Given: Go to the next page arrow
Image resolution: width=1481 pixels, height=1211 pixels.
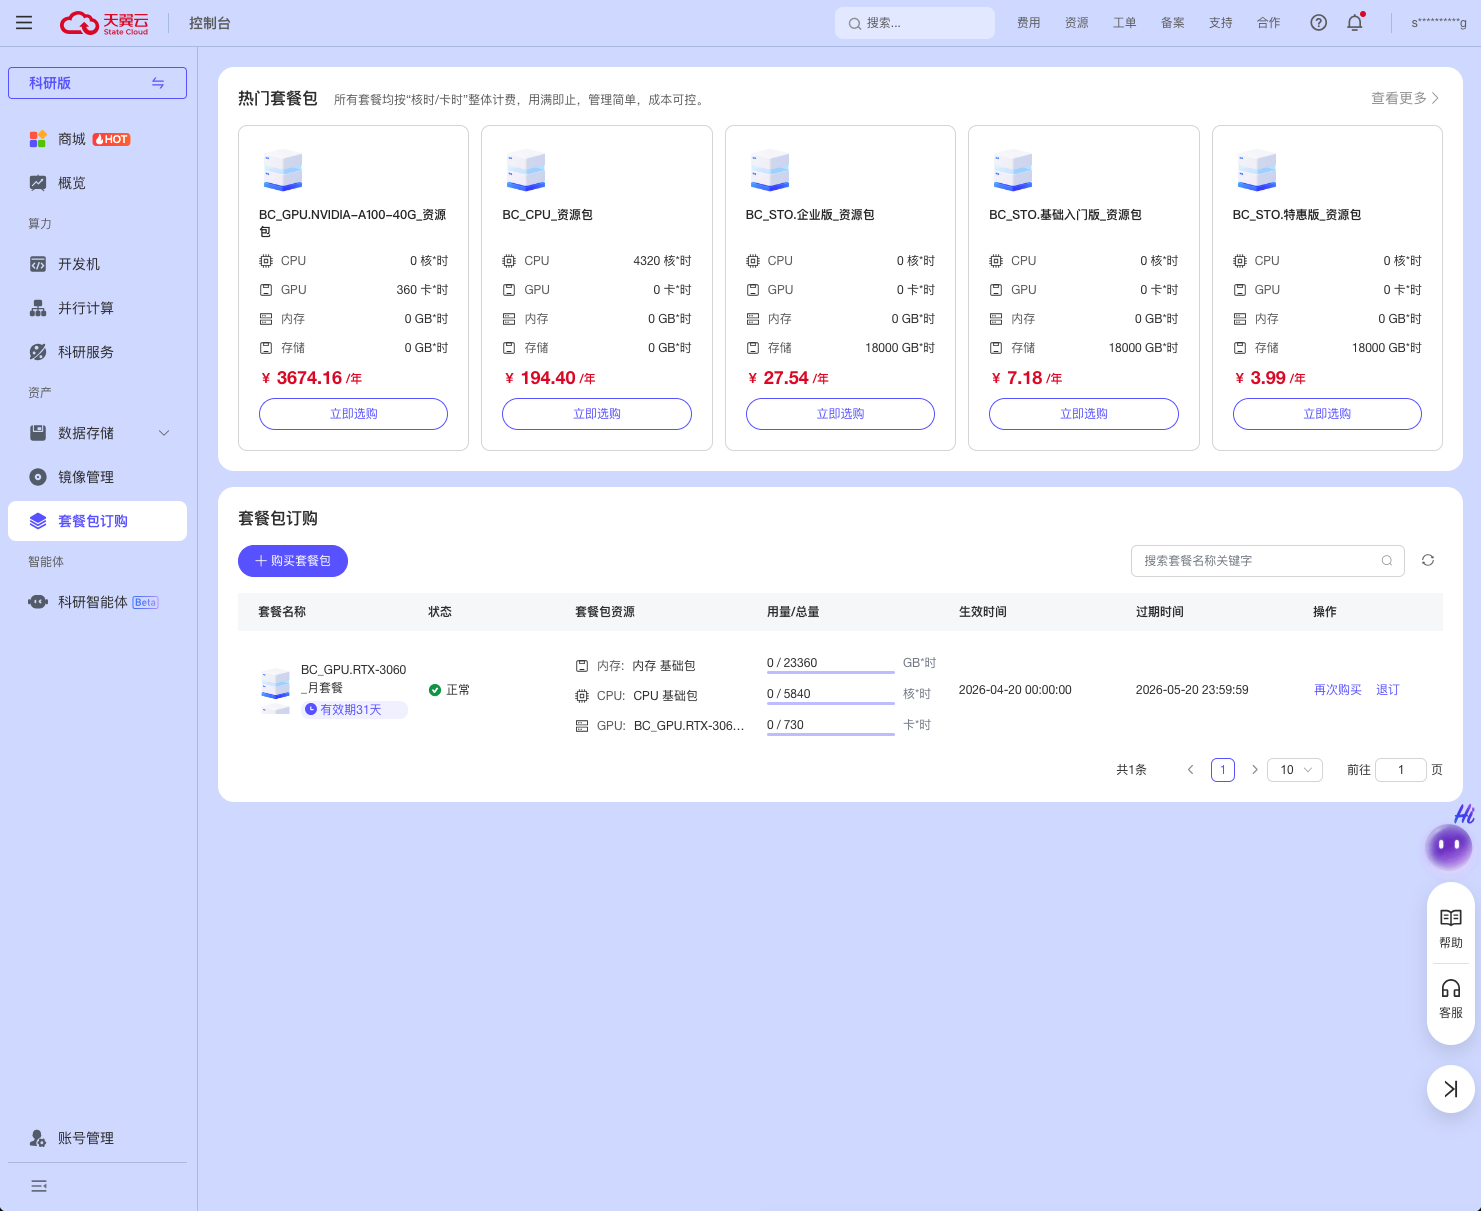Looking at the screenshot, I should pos(1255,770).
